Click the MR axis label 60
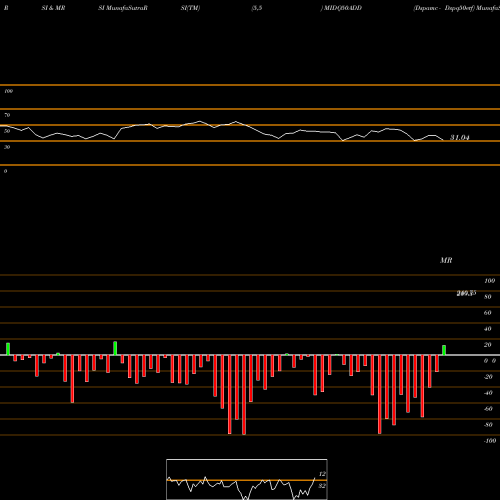Screen dimensions: 500x500 (x=488, y=313)
